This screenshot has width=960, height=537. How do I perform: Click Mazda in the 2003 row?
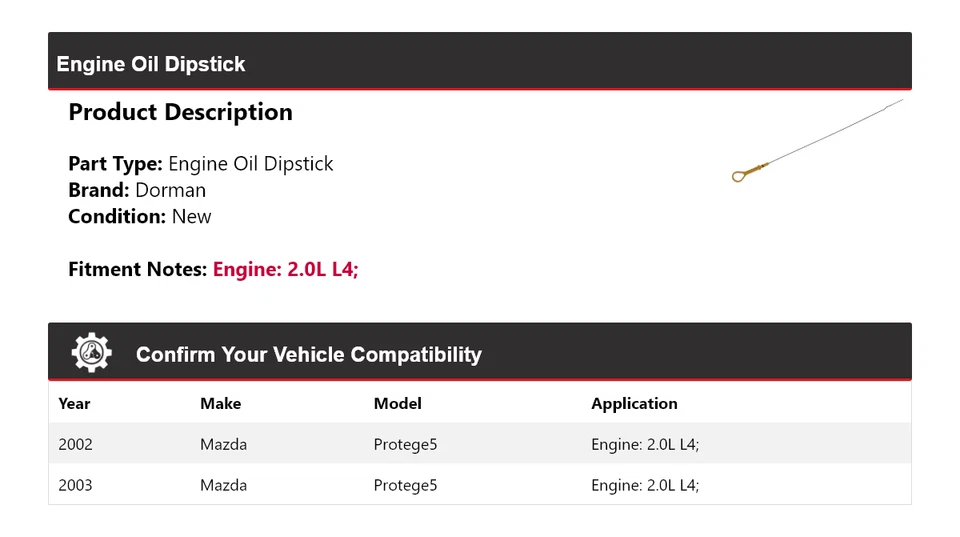[223, 485]
